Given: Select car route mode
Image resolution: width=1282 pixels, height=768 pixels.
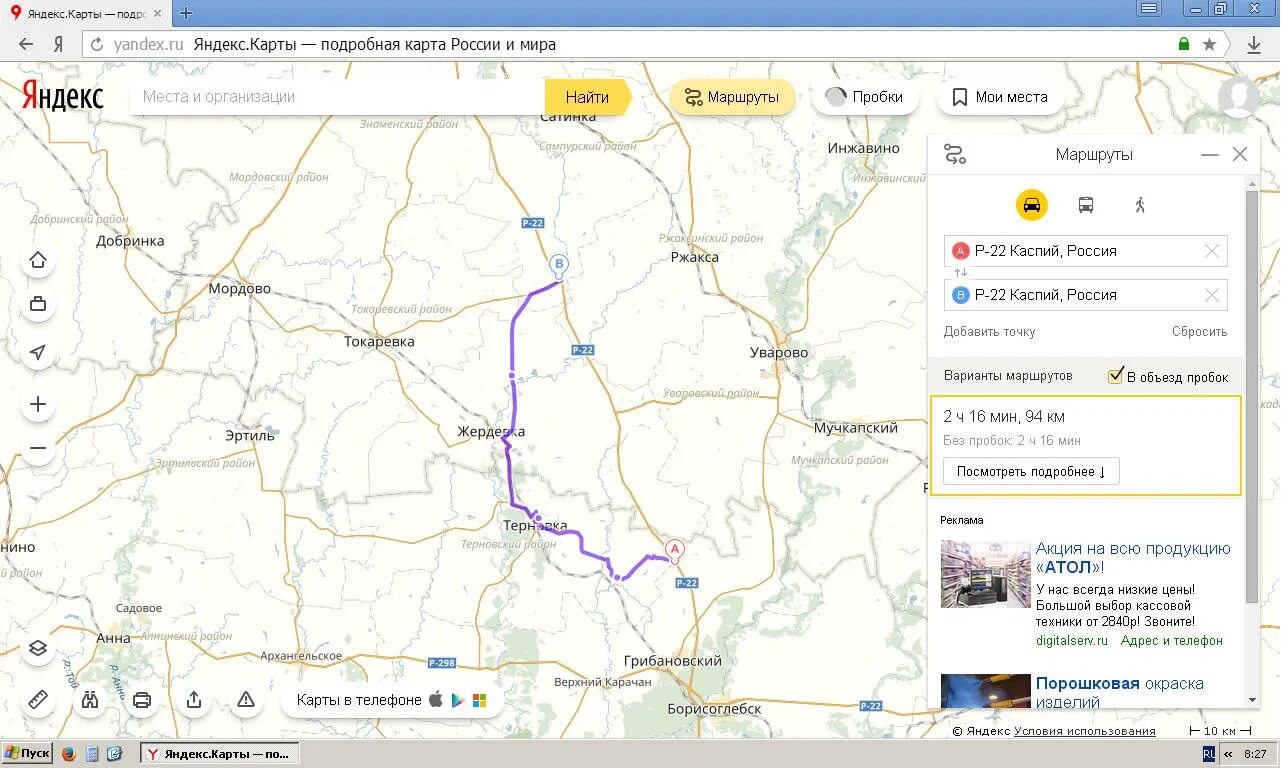Looking at the screenshot, I should [1032, 205].
